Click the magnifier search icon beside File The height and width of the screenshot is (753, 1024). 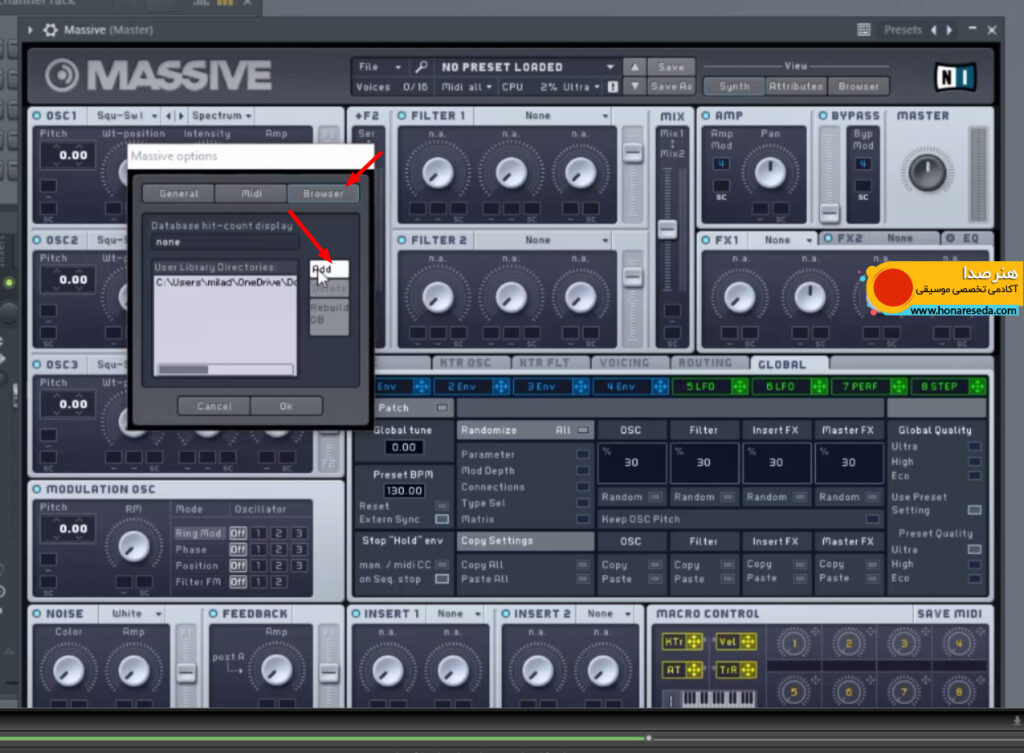[421, 67]
